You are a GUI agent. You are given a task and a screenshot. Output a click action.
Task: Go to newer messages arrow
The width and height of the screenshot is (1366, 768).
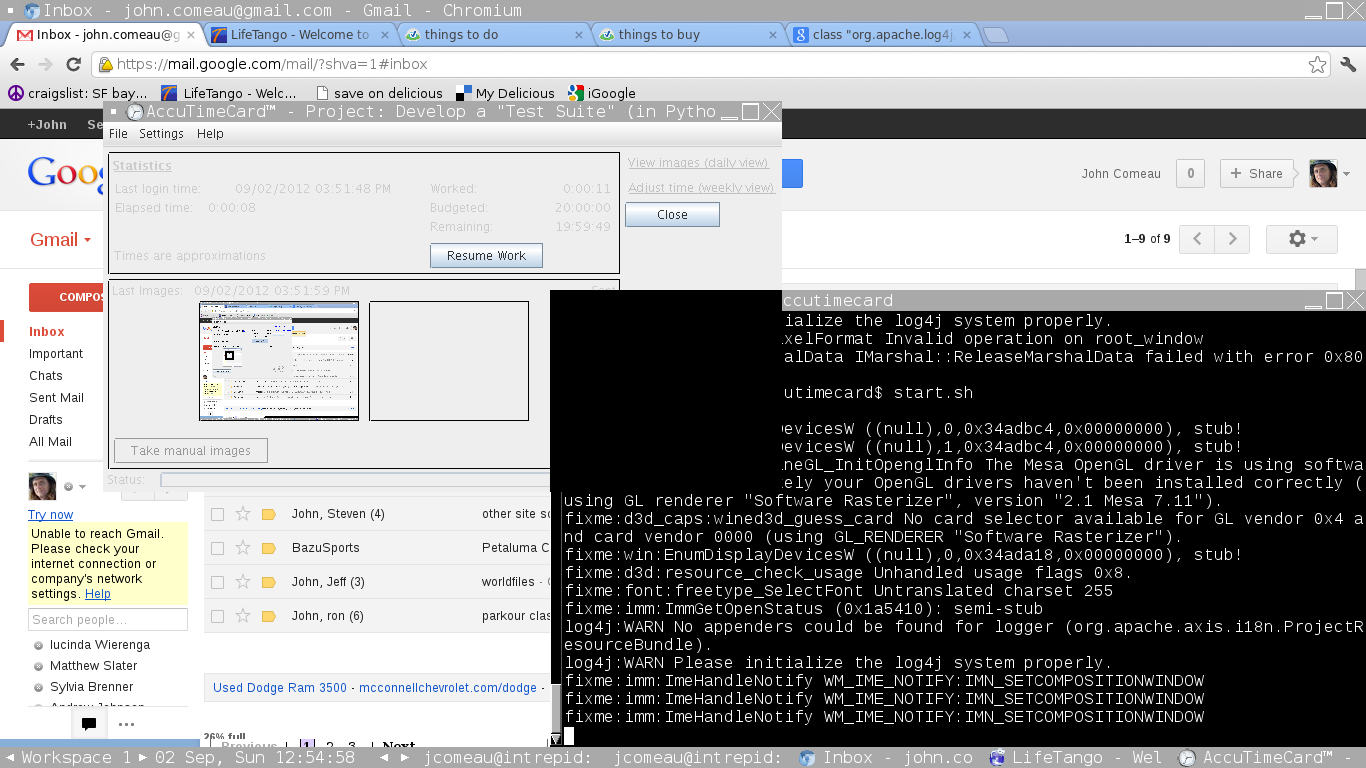pos(1197,239)
